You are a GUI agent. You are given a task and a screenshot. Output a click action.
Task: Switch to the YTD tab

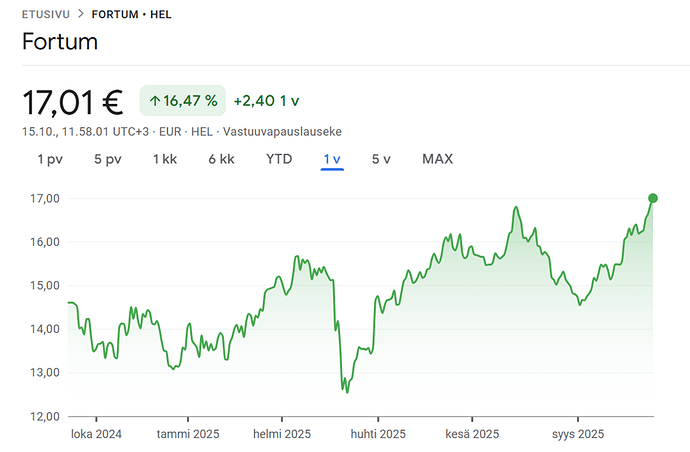279,159
